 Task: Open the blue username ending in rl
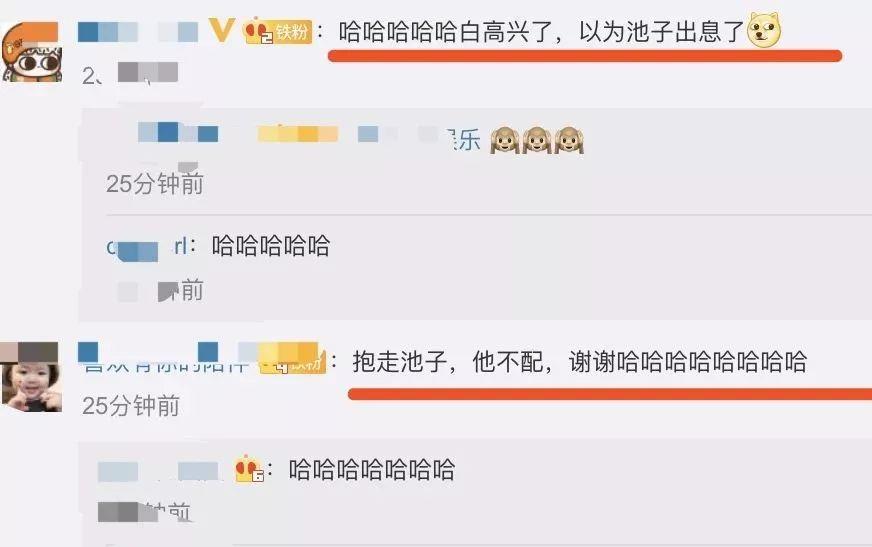point(147,247)
